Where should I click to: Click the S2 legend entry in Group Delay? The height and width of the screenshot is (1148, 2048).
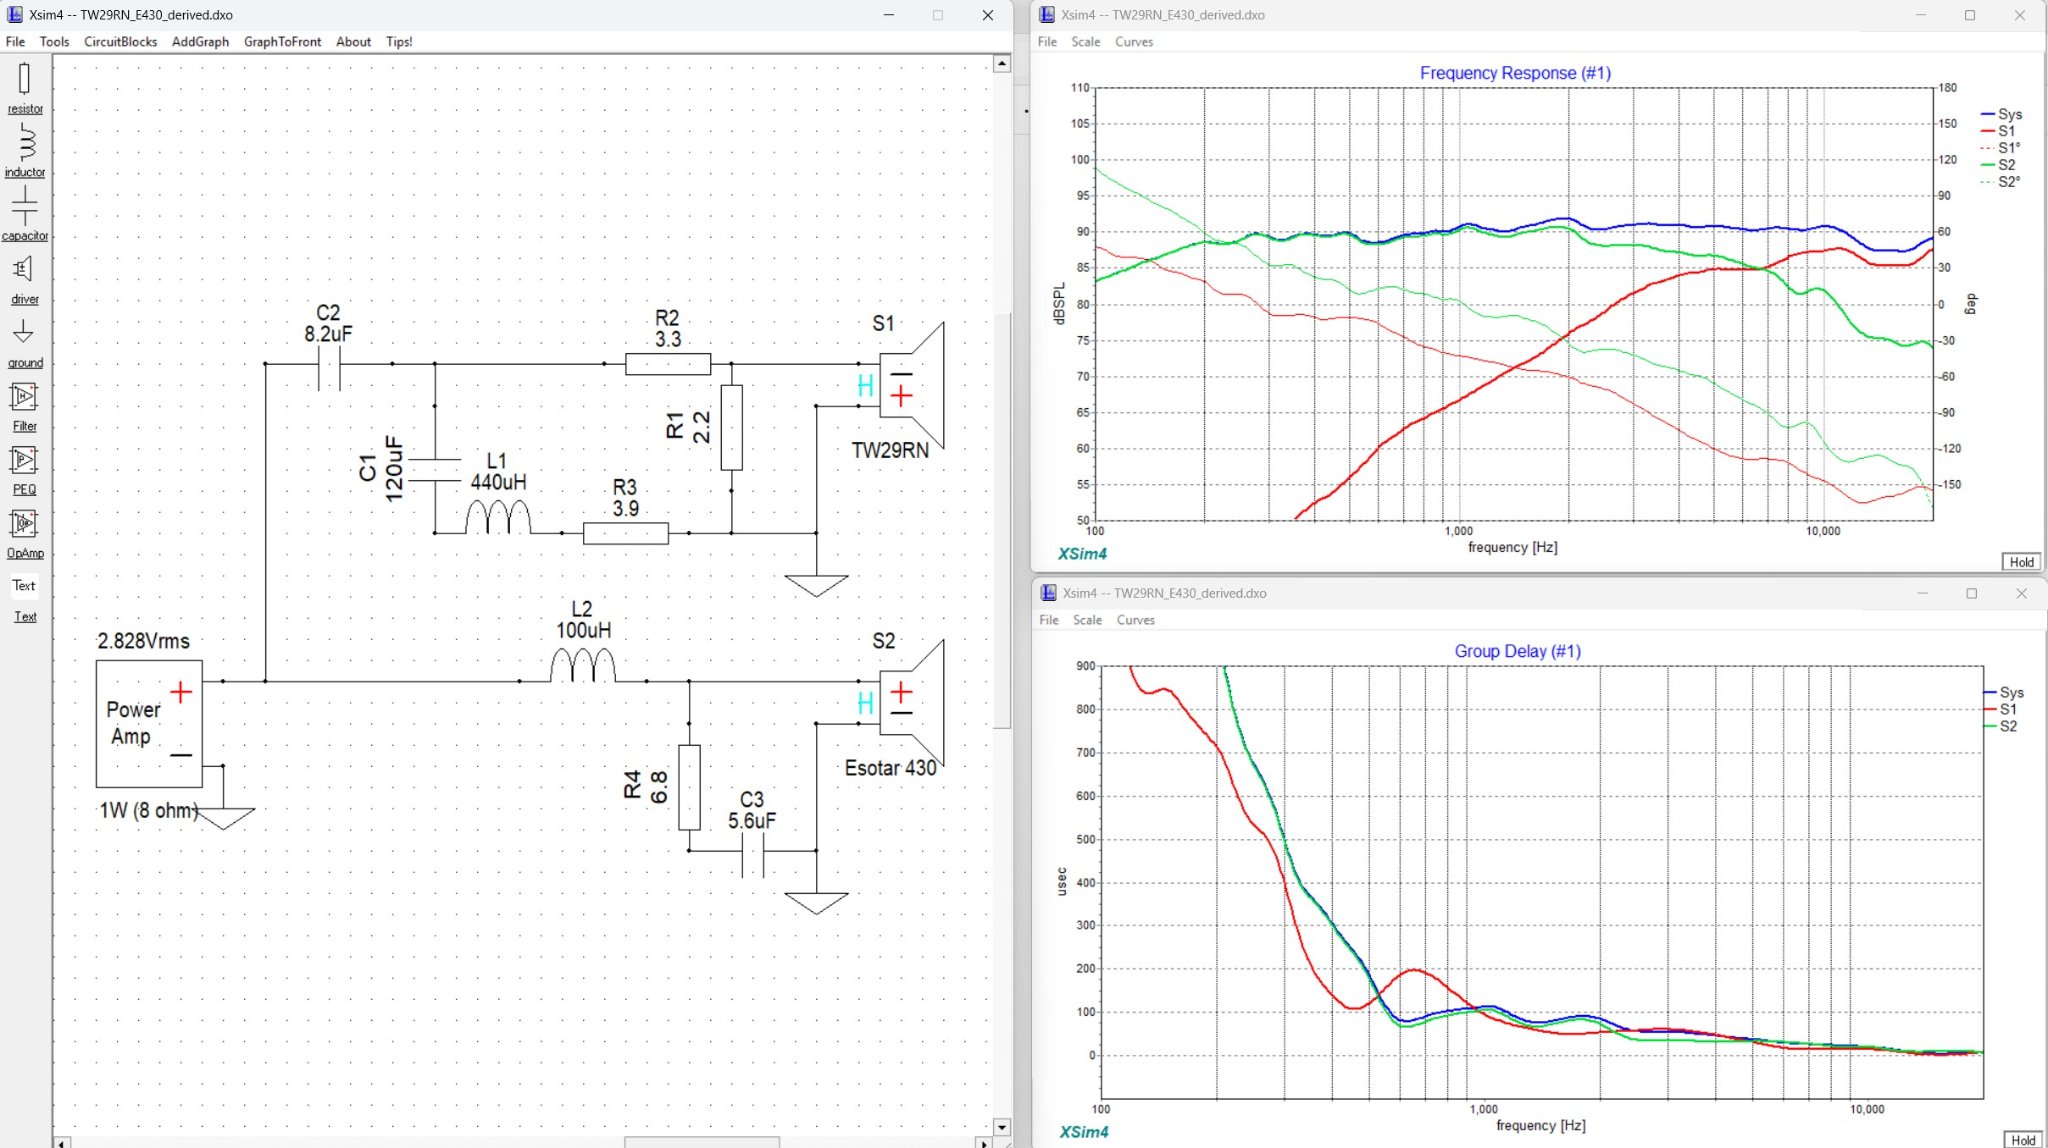coord(2001,726)
